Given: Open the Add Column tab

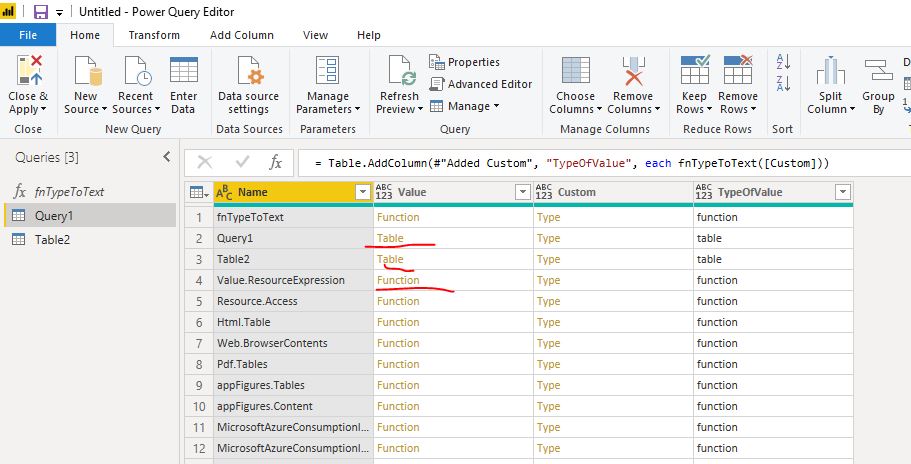Looking at the screenshot, I should point(241,35).
